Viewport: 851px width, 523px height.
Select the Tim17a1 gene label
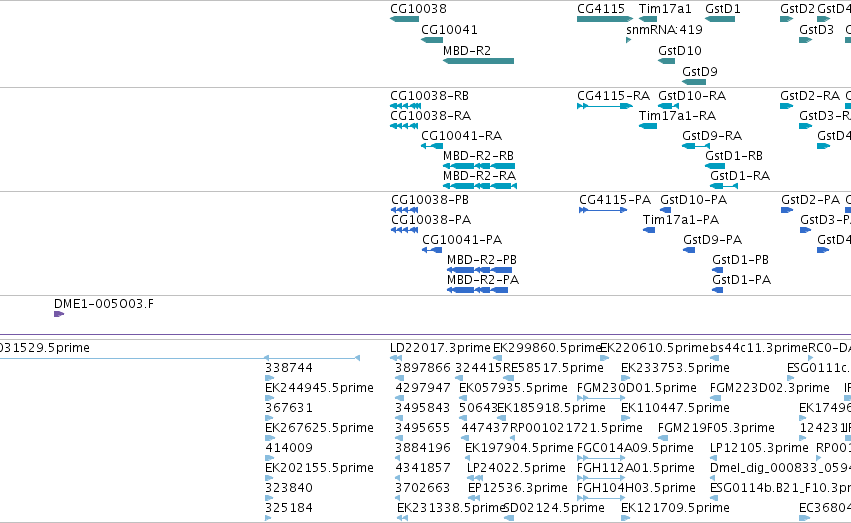coord(665,9)
